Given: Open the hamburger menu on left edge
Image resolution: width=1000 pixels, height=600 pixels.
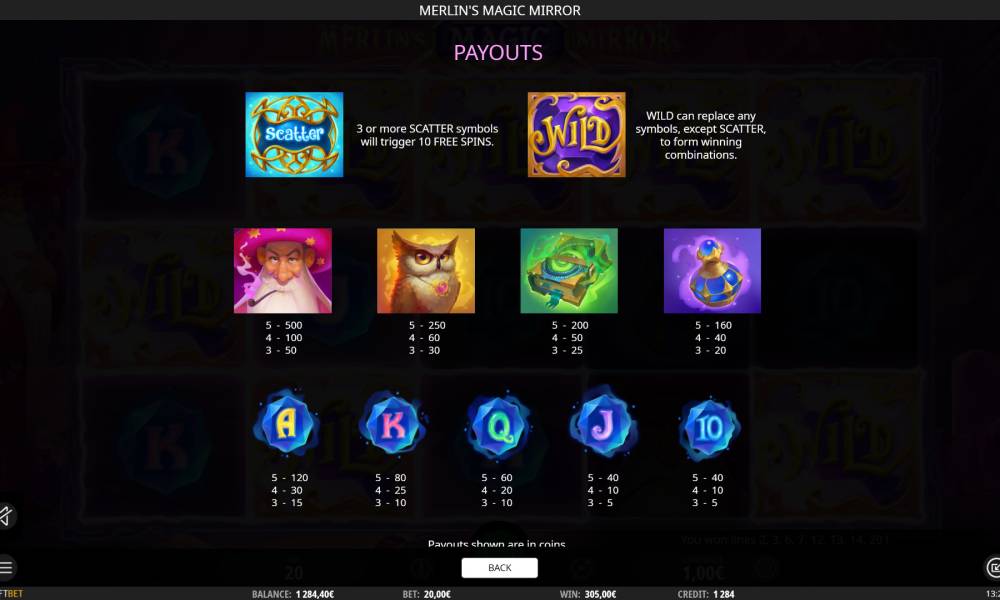Looking at the screenshot, I should (6, 567).
